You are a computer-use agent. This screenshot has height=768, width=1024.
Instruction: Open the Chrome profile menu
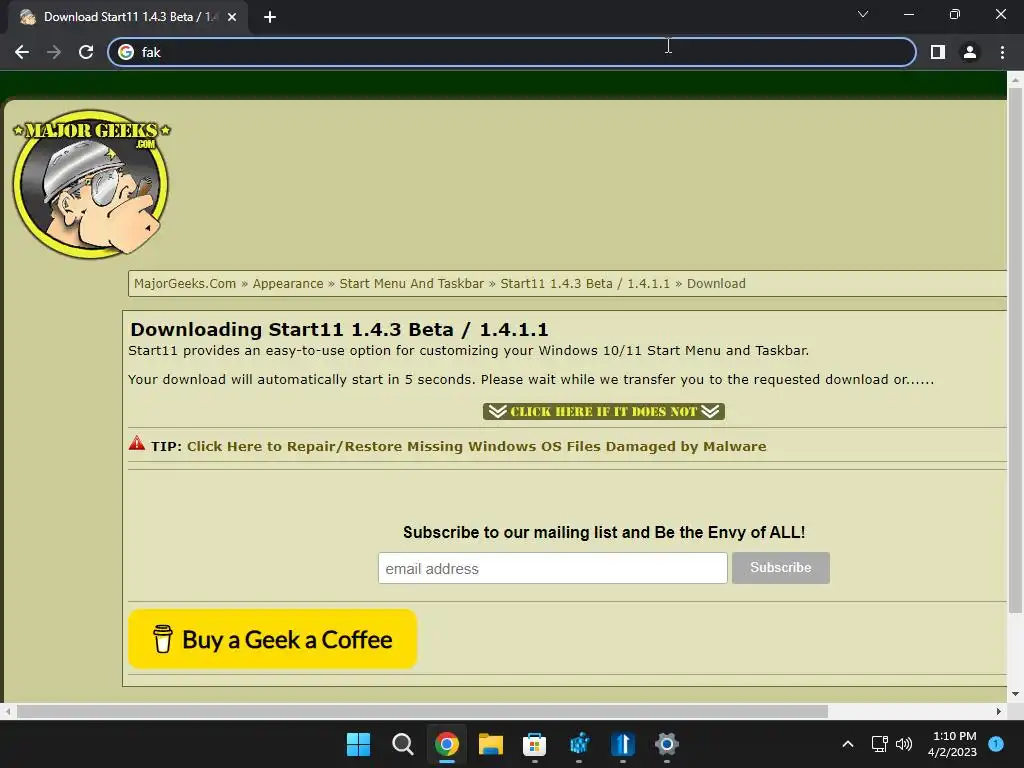click(x=970, y=52)
